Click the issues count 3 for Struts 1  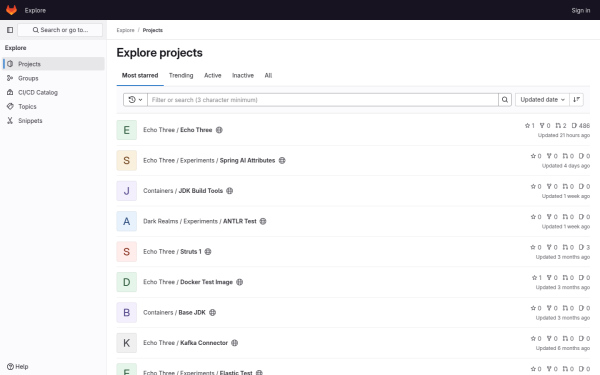tap(584, 247)
